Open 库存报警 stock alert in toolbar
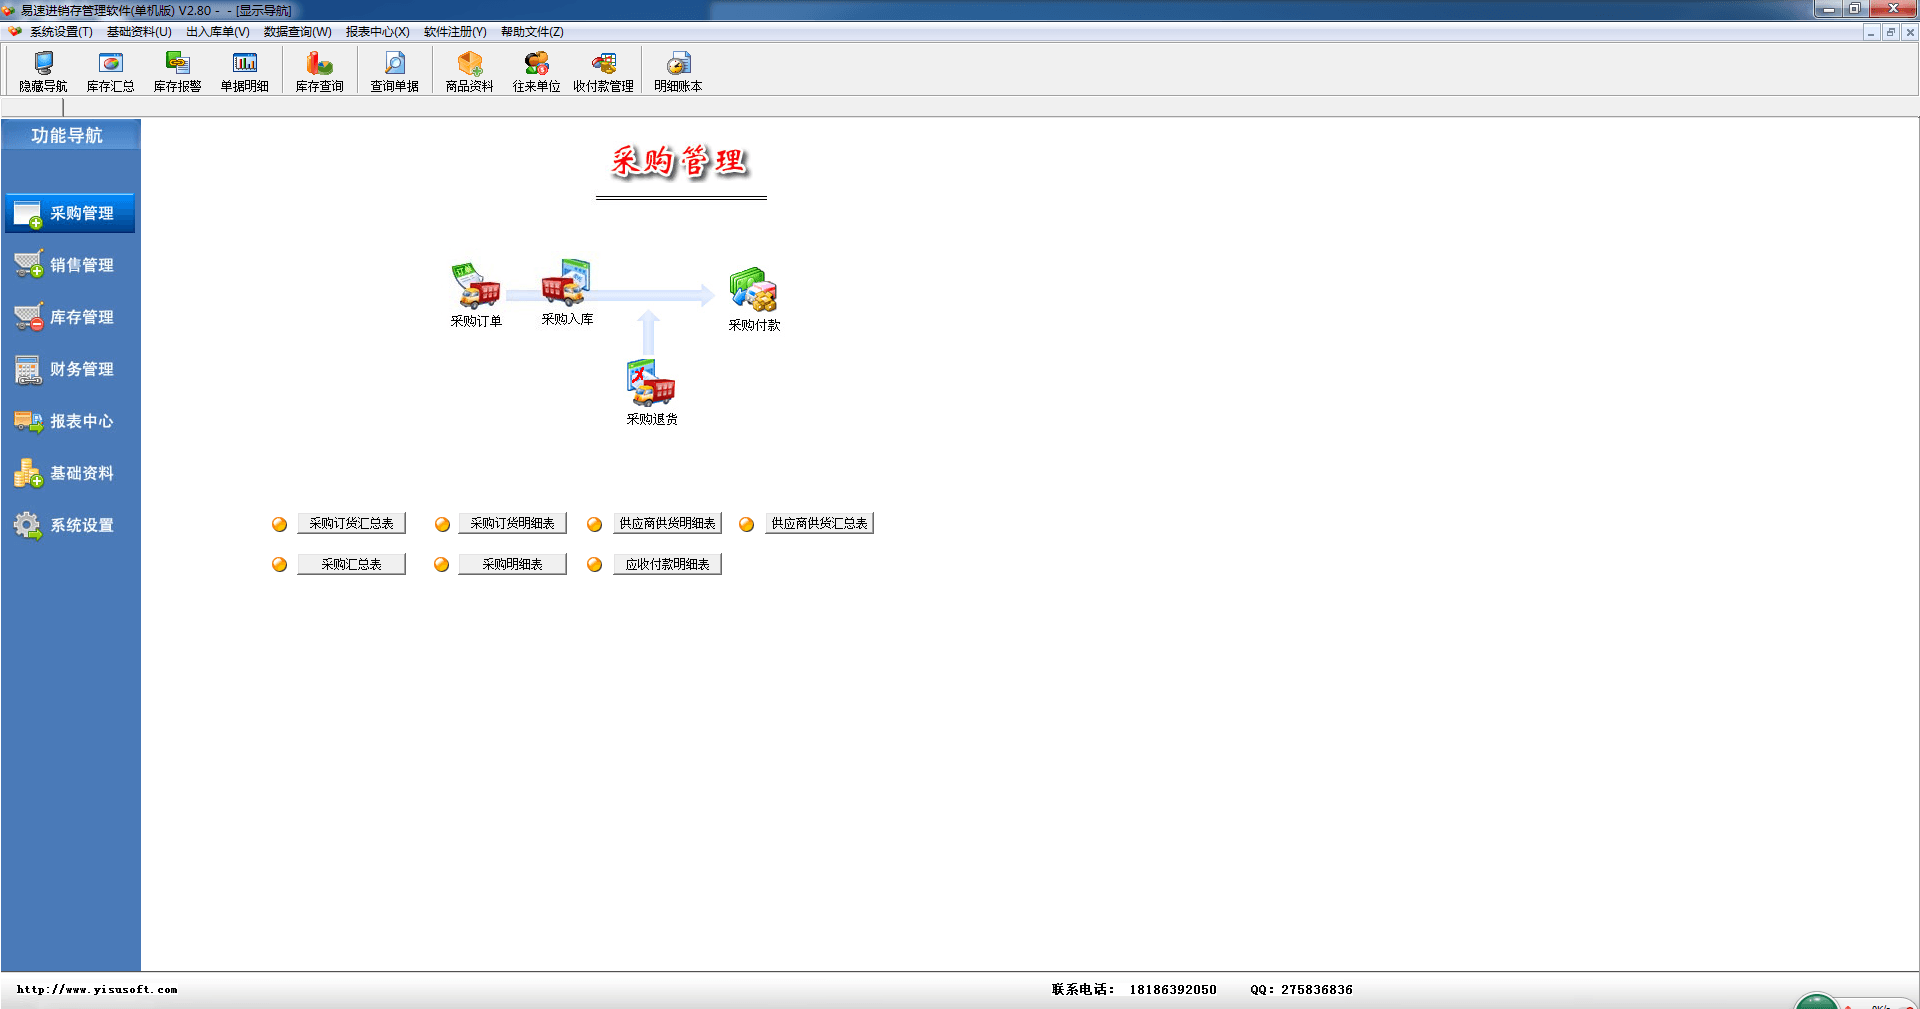1920x1009 pixels. click(x=177, y=71)
